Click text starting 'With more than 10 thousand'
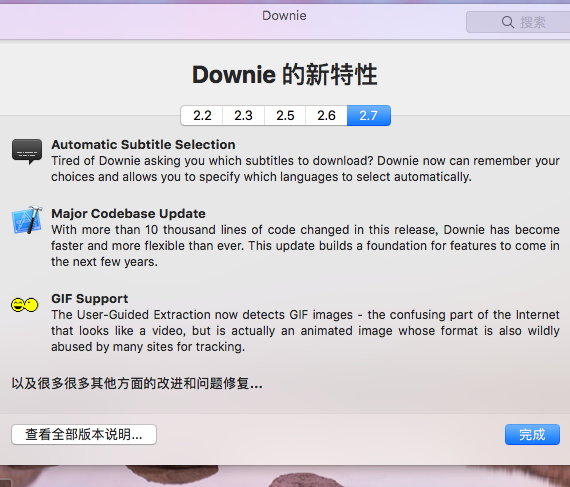Viewport: 570px width, 487px height. click(305, 246)
